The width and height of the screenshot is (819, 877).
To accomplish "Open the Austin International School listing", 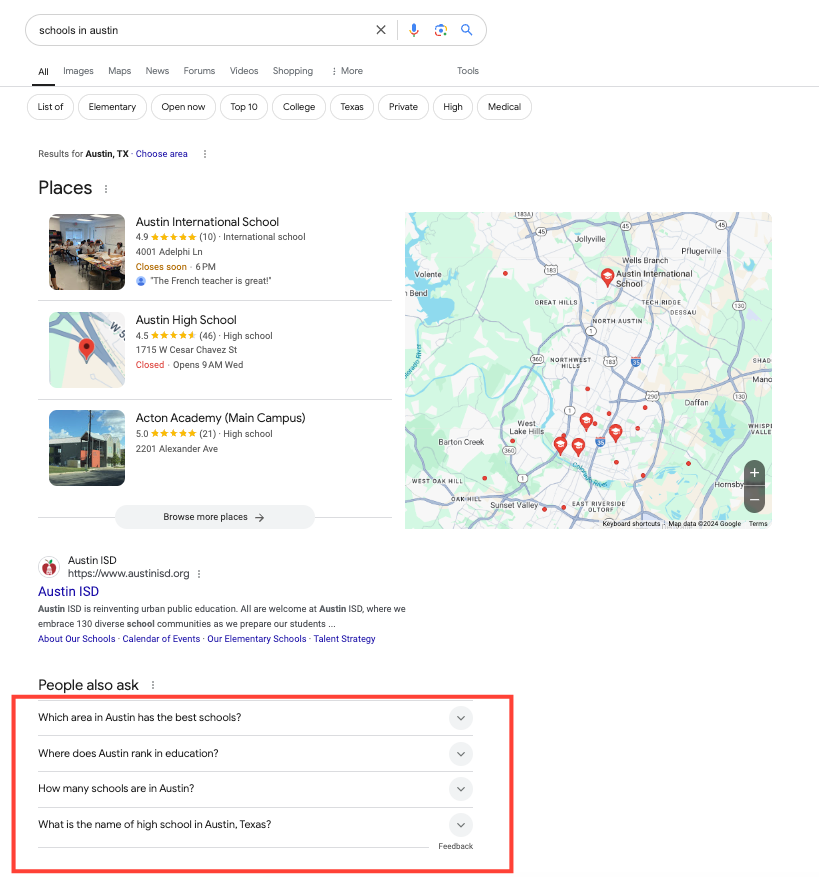I will (207, 222).
